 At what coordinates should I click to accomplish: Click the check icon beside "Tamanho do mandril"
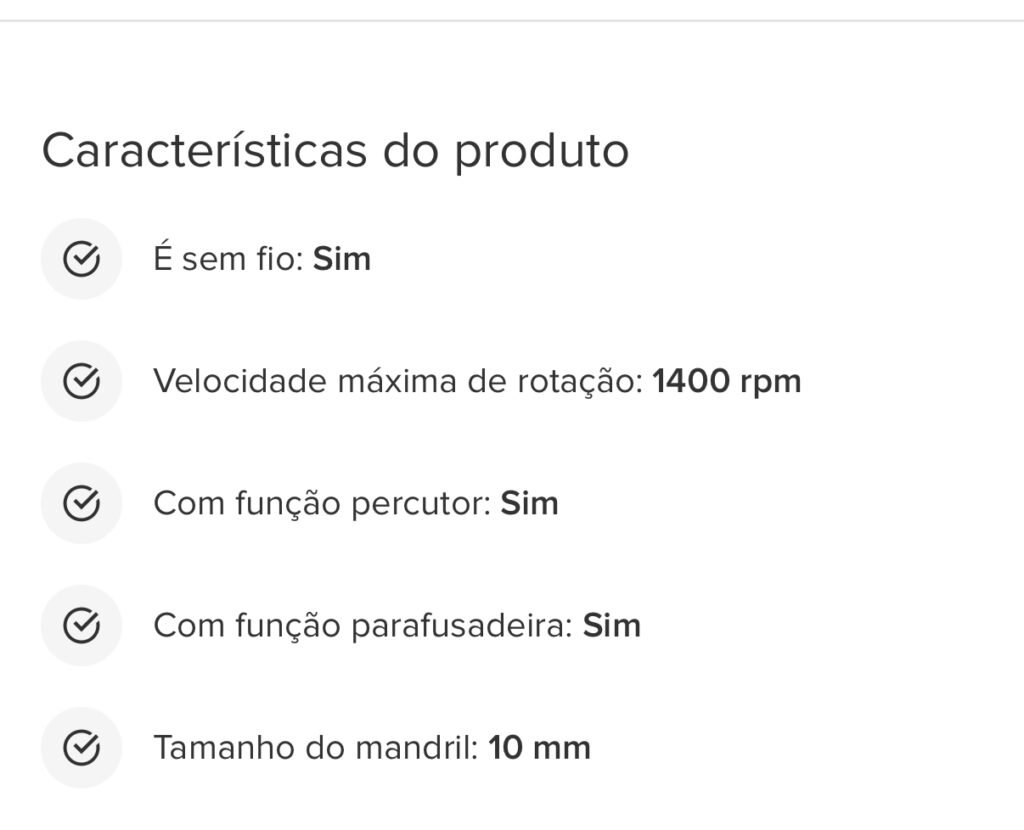[x=82, y=748]
